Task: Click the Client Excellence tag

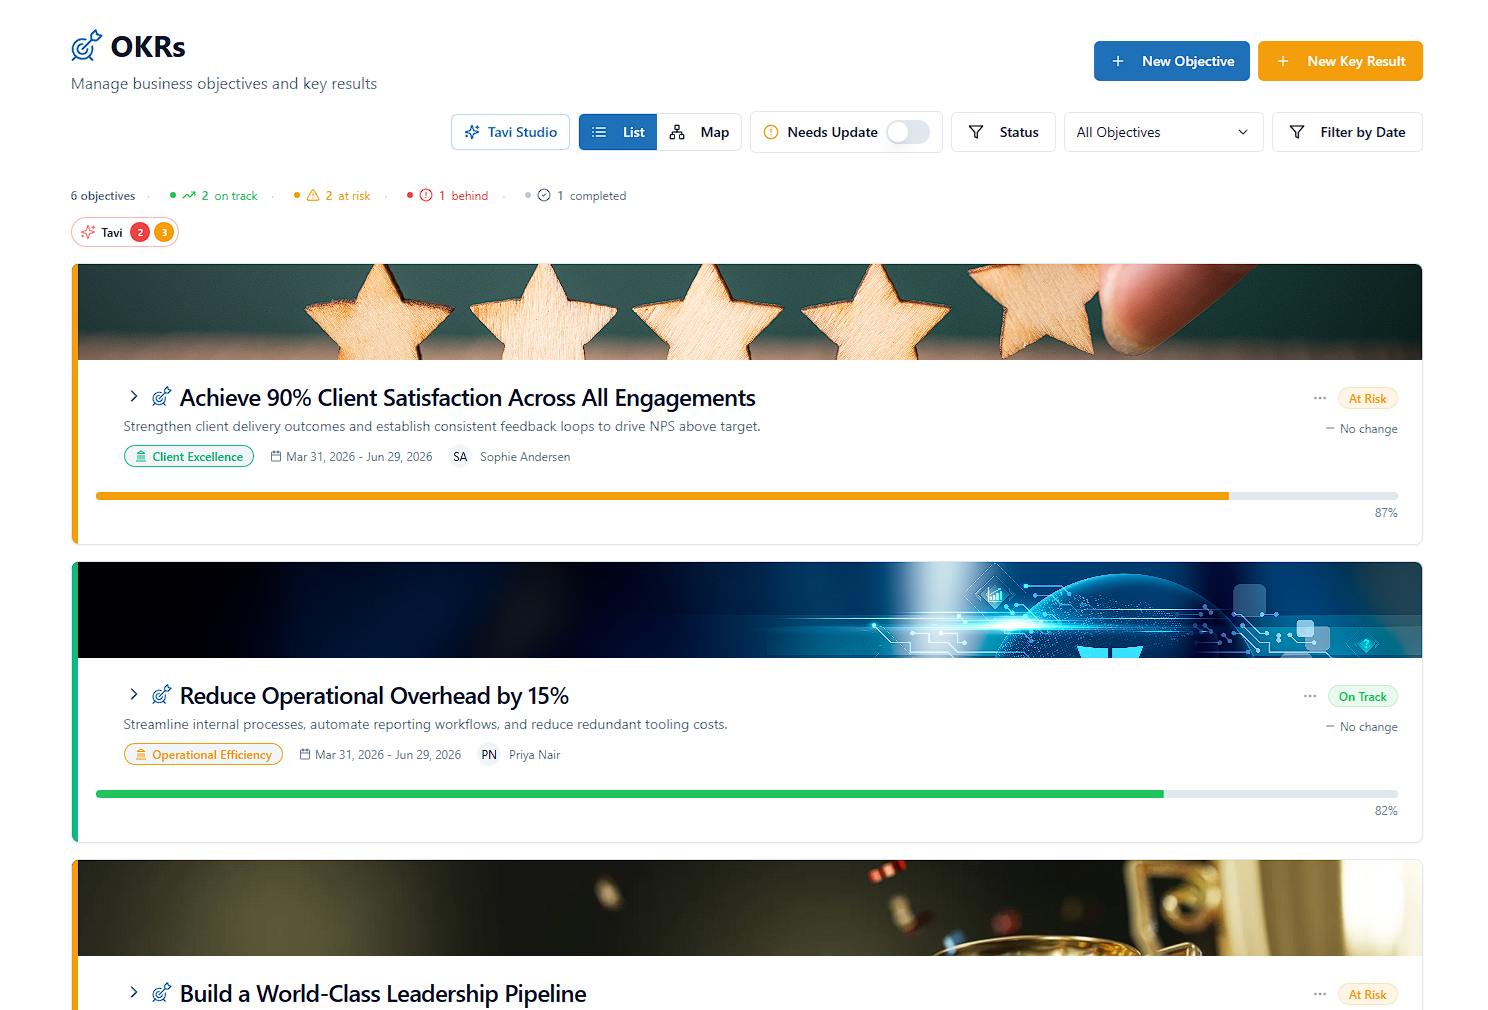Action: pos(189,456)
